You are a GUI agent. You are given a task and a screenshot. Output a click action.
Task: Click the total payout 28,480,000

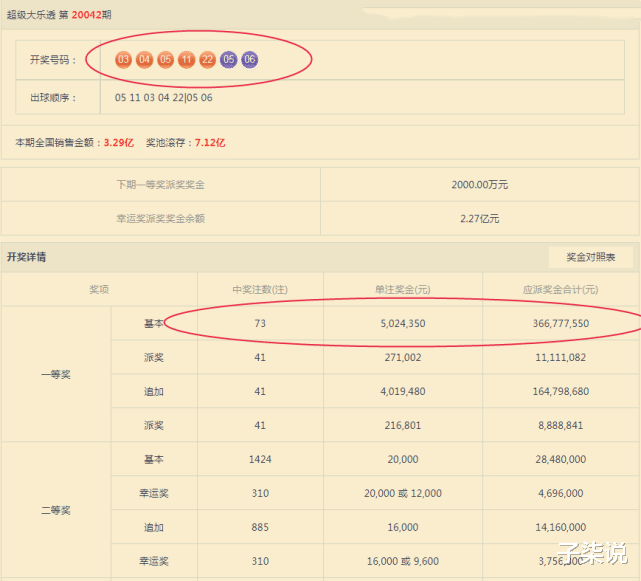tap(560, 459)
